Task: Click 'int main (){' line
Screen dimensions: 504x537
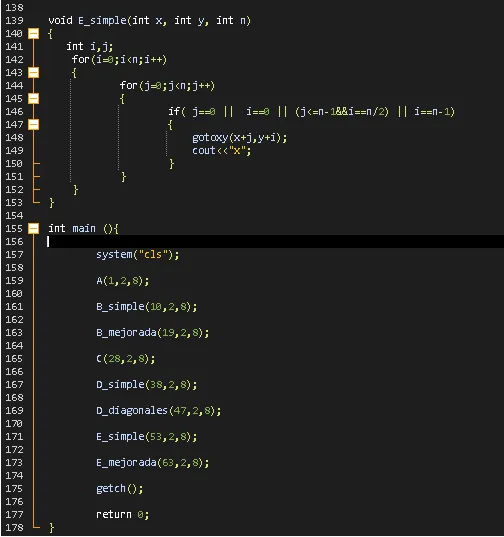Action: click(x=83, y=228)
